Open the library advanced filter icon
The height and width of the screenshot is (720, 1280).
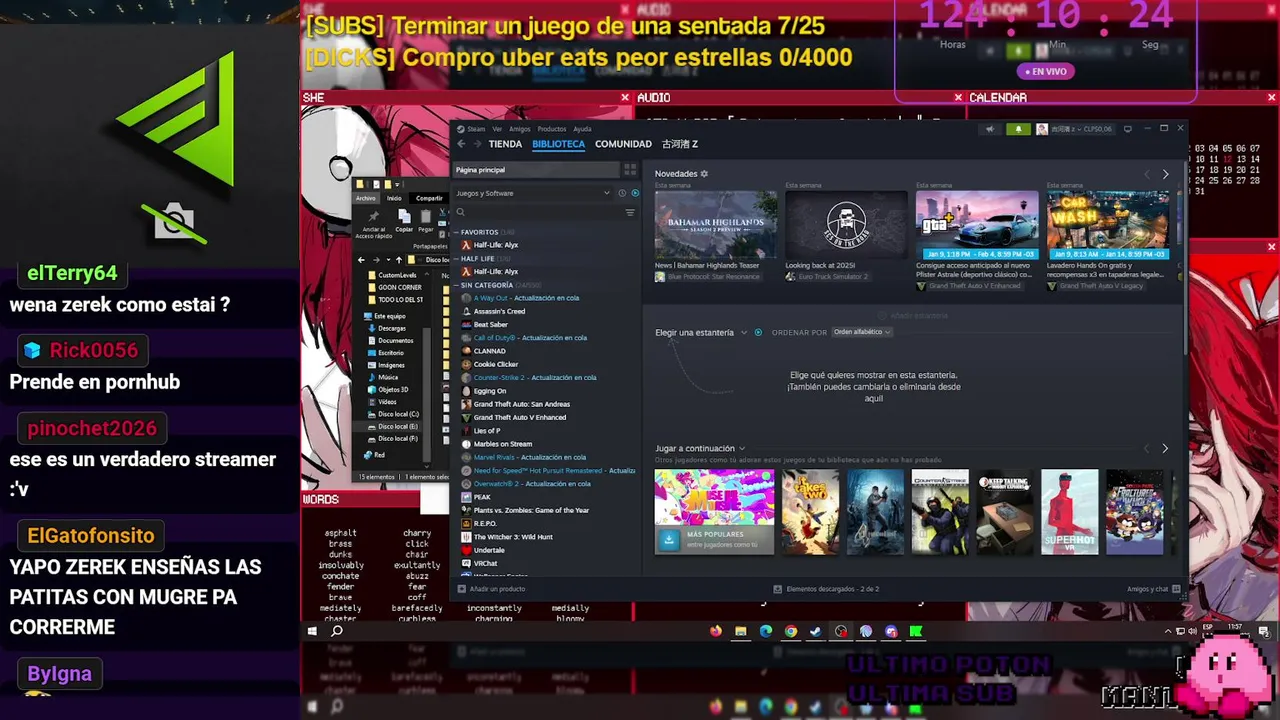click(630, 212)
